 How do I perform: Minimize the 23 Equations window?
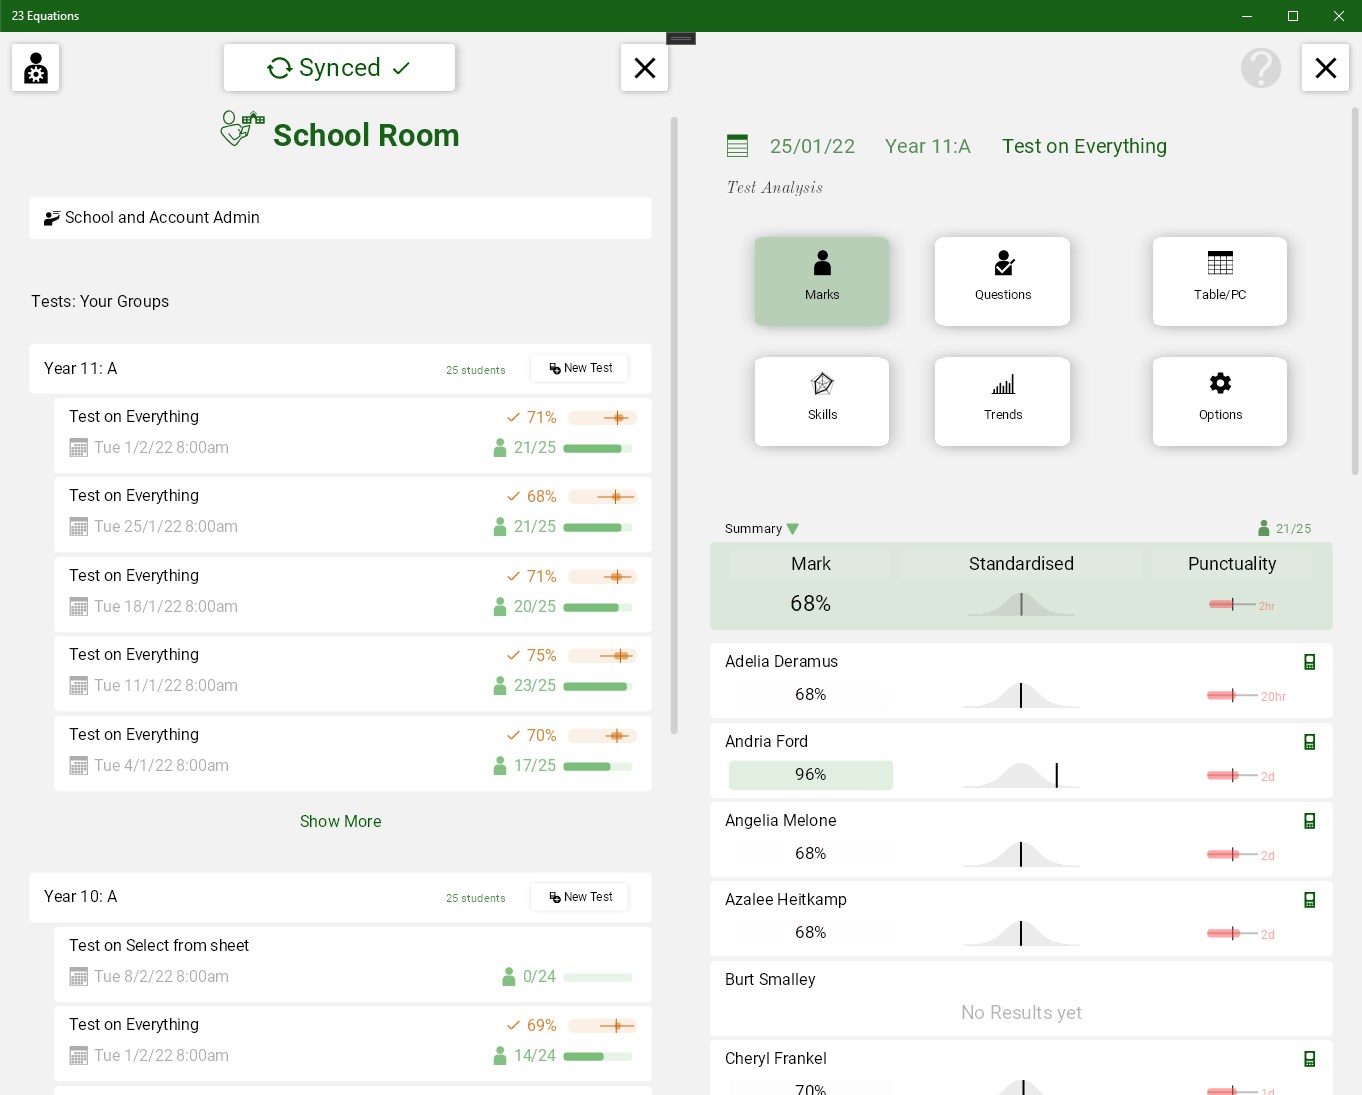pos(1247,16)
